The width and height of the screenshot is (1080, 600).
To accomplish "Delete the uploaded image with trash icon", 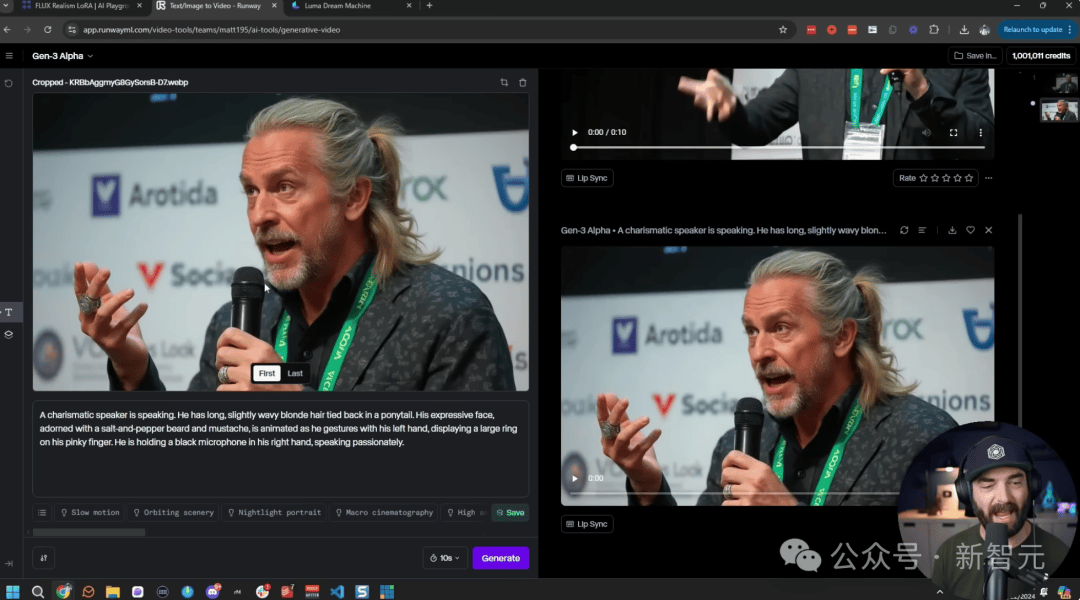I will (522, 82).
